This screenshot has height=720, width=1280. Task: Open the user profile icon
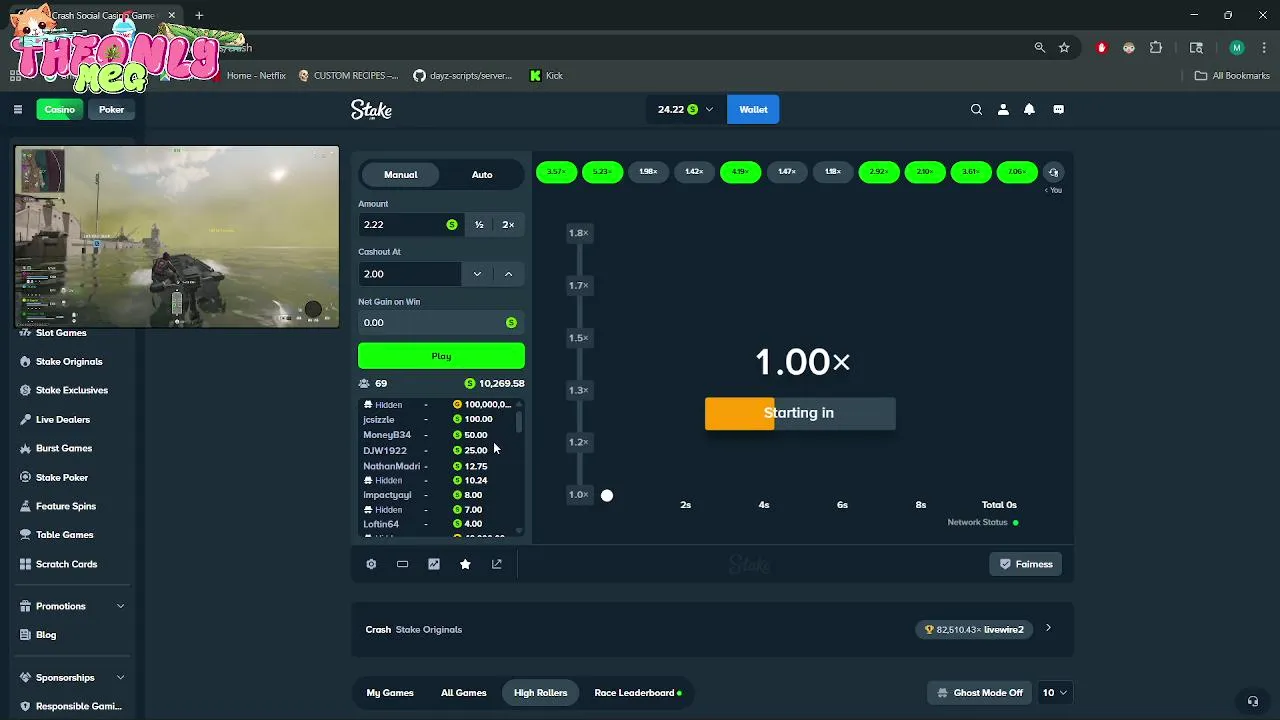point(1003,110)
